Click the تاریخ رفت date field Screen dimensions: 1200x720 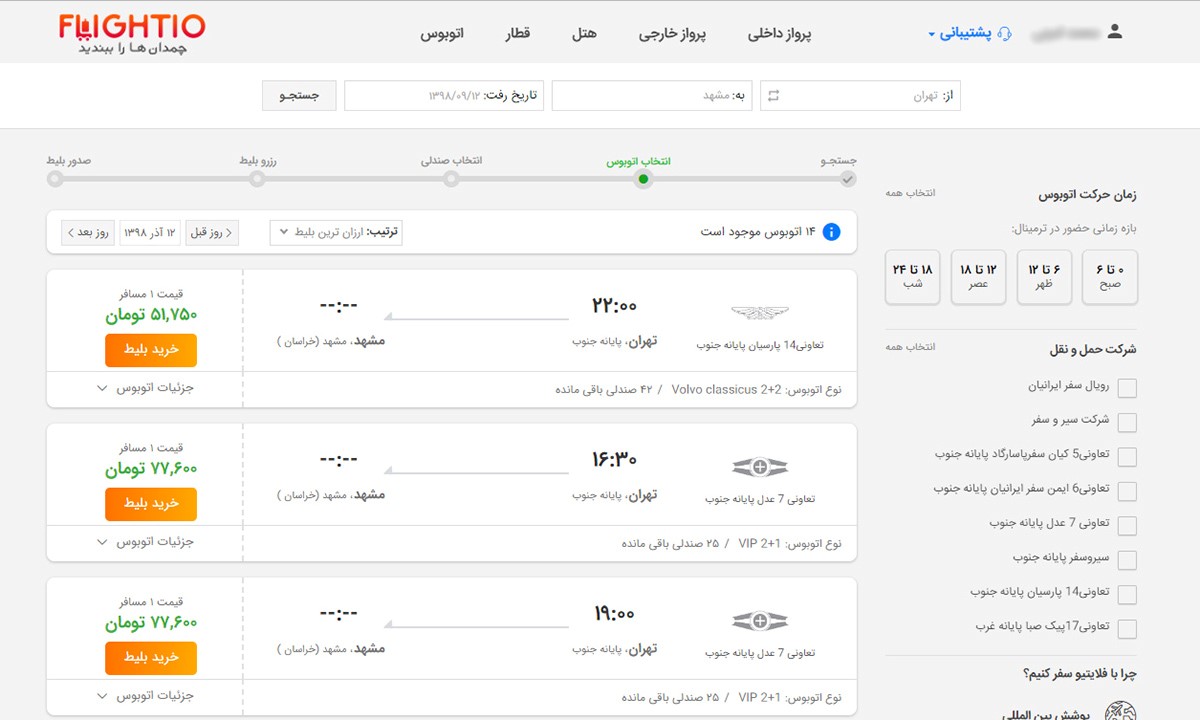(443, 96)
